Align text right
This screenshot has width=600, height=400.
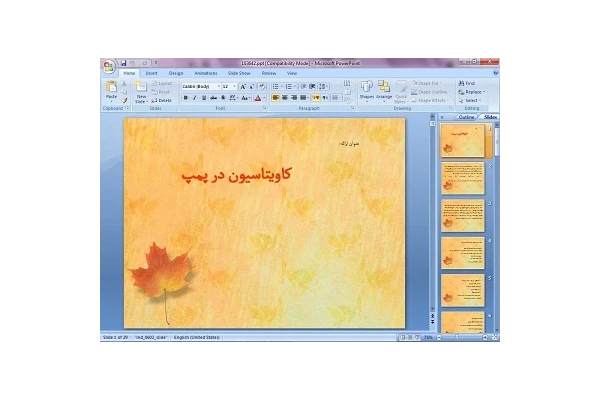(x=294, y=98)
